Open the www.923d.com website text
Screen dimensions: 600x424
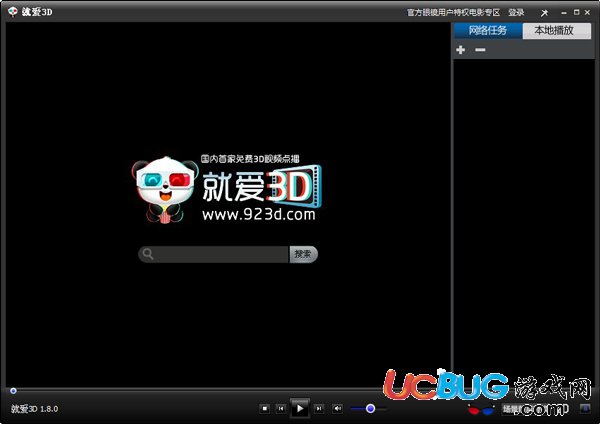(259, 215)
